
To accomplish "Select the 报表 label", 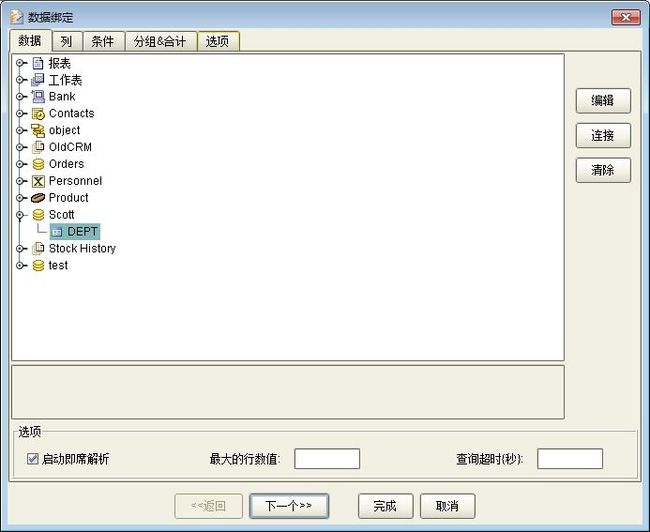I will [x=60, y=63].
